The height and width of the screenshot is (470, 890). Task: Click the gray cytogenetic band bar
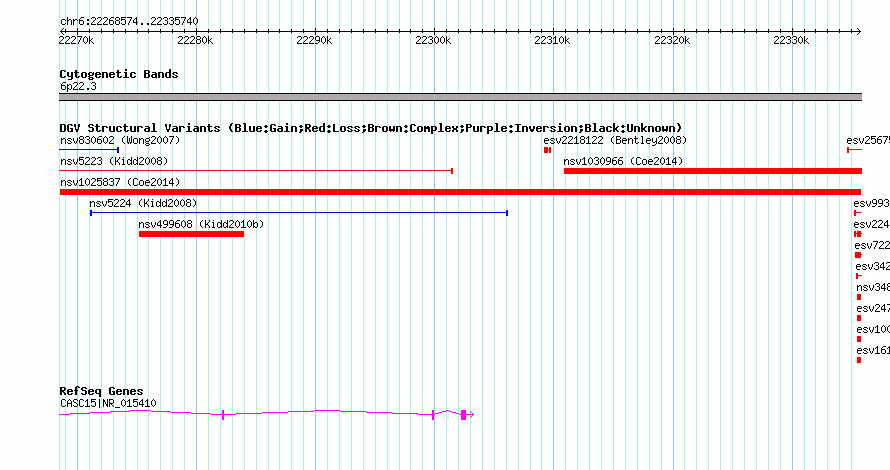[460, 97]
